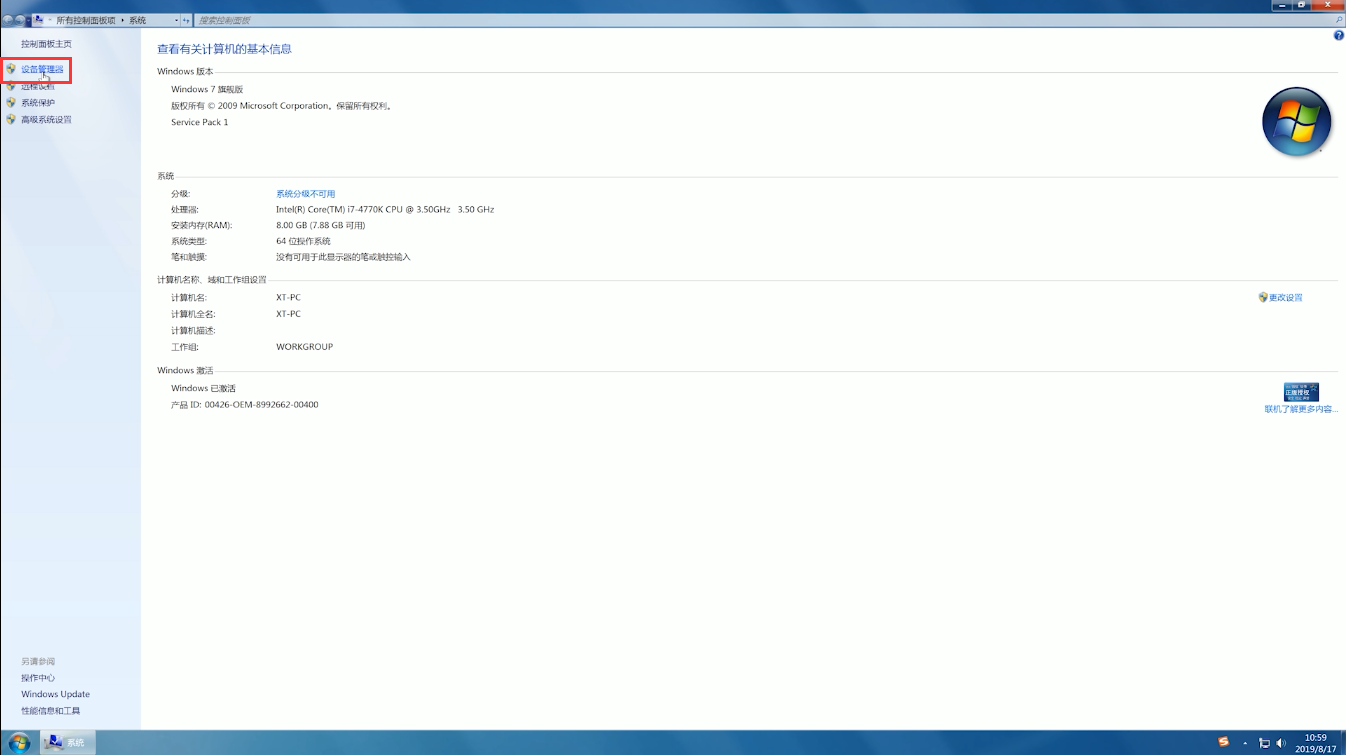Click the 系统 taskbar window button
The width and height of the screenshot is (1346, 755).
pyautogui.click(x=68, y=742)
